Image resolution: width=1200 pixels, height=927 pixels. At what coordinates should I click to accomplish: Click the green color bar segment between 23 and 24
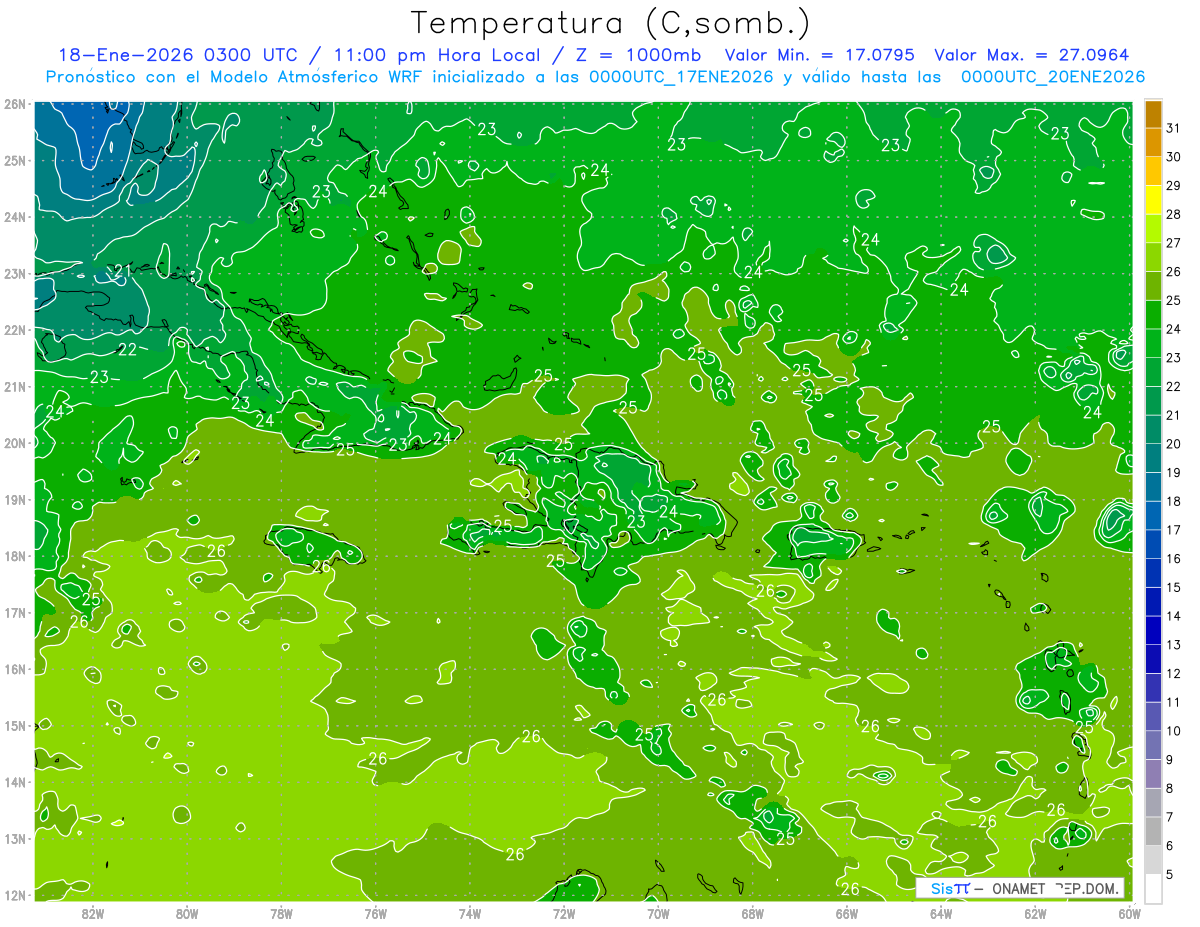pyautogui.click(x=1152, y=343)
